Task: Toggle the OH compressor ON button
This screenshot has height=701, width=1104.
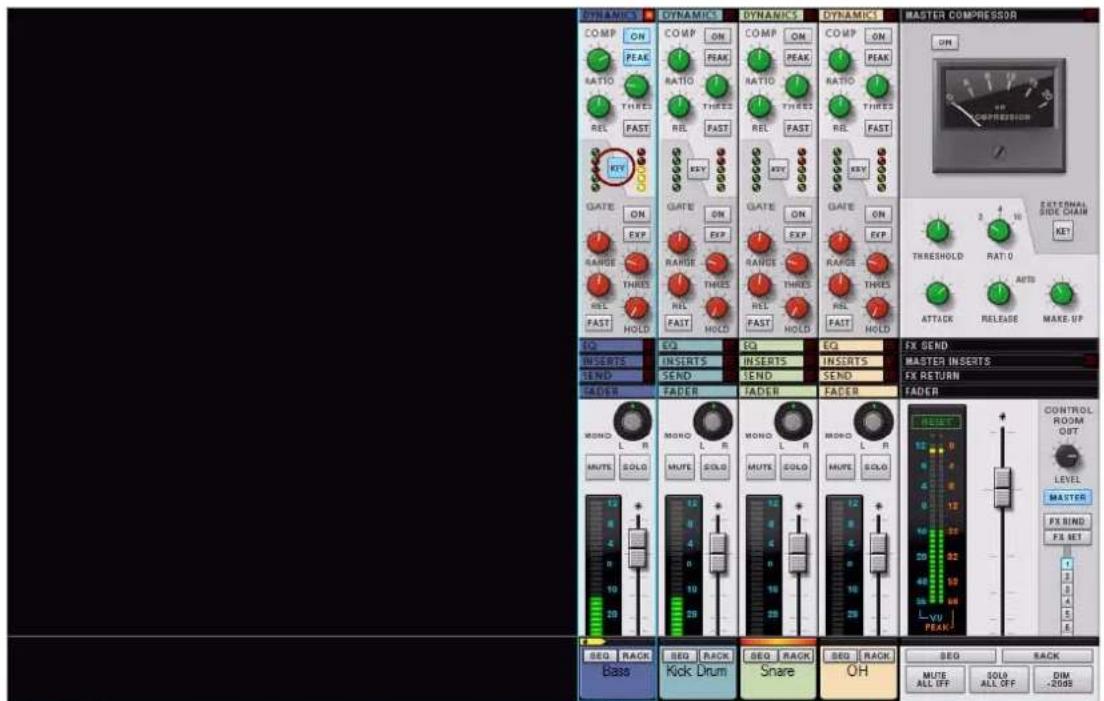Action: pyautogui.click(x=878, y=36)
